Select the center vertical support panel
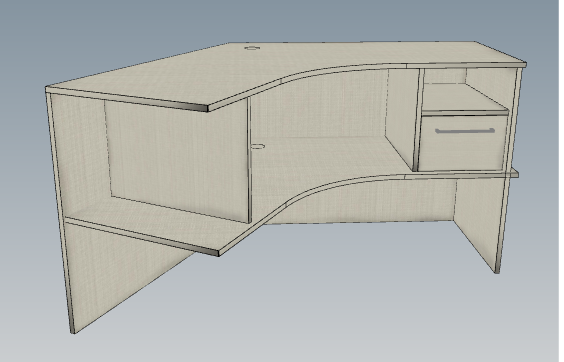The image size is (564, 362). tap(249, 160)
